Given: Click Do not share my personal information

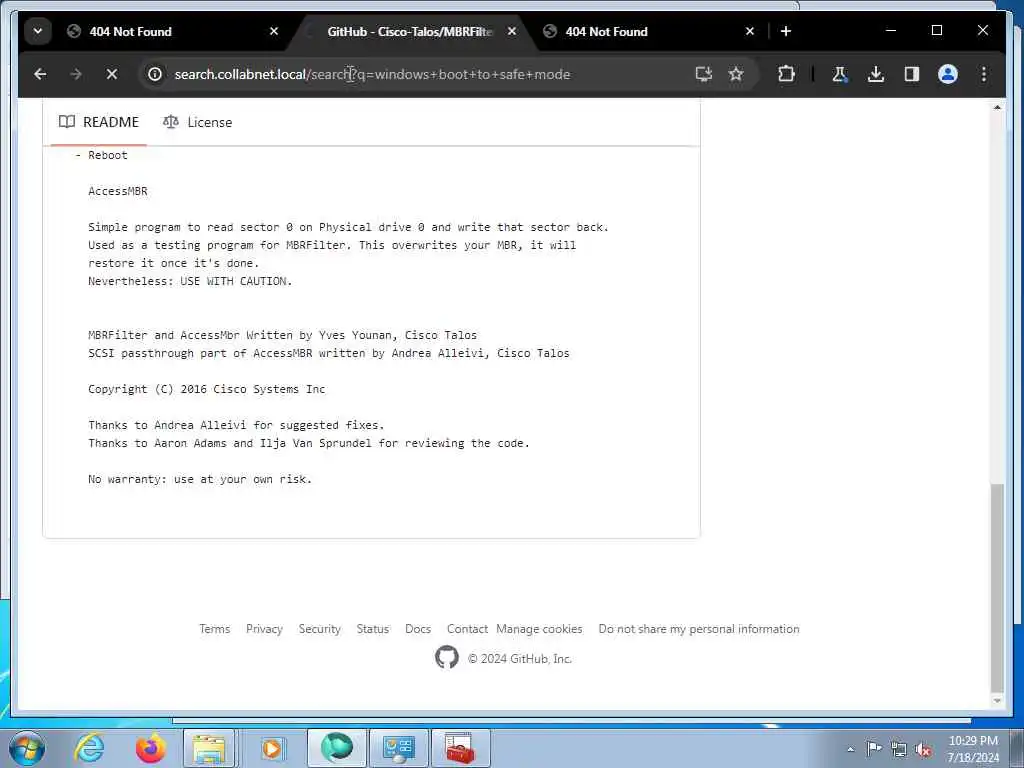Looking at the screenshot, I should pos(699,629).
